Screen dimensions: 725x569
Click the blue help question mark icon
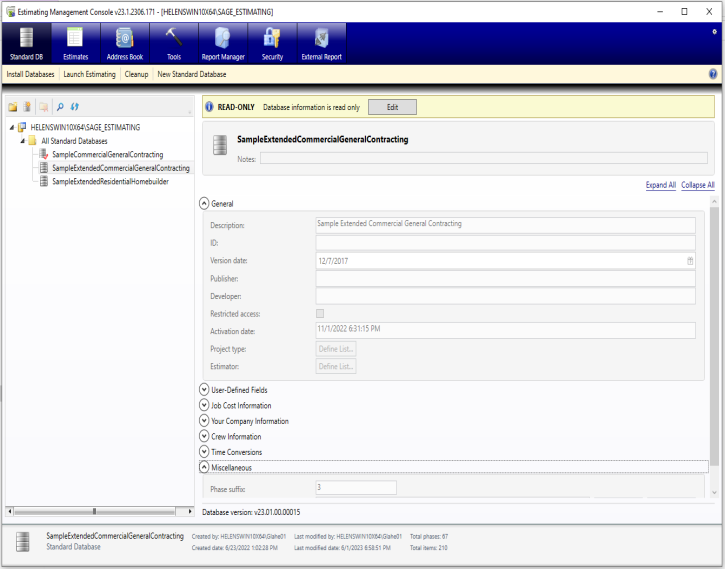pyautogui.click(x=713, y=74)
